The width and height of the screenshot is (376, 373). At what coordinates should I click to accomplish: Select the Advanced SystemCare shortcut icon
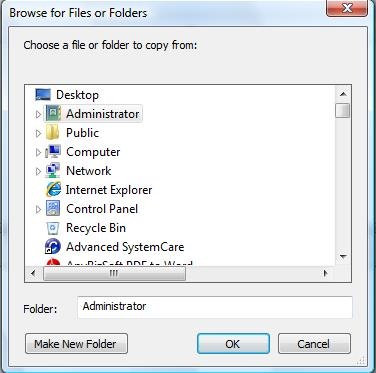tap(53, 247)
